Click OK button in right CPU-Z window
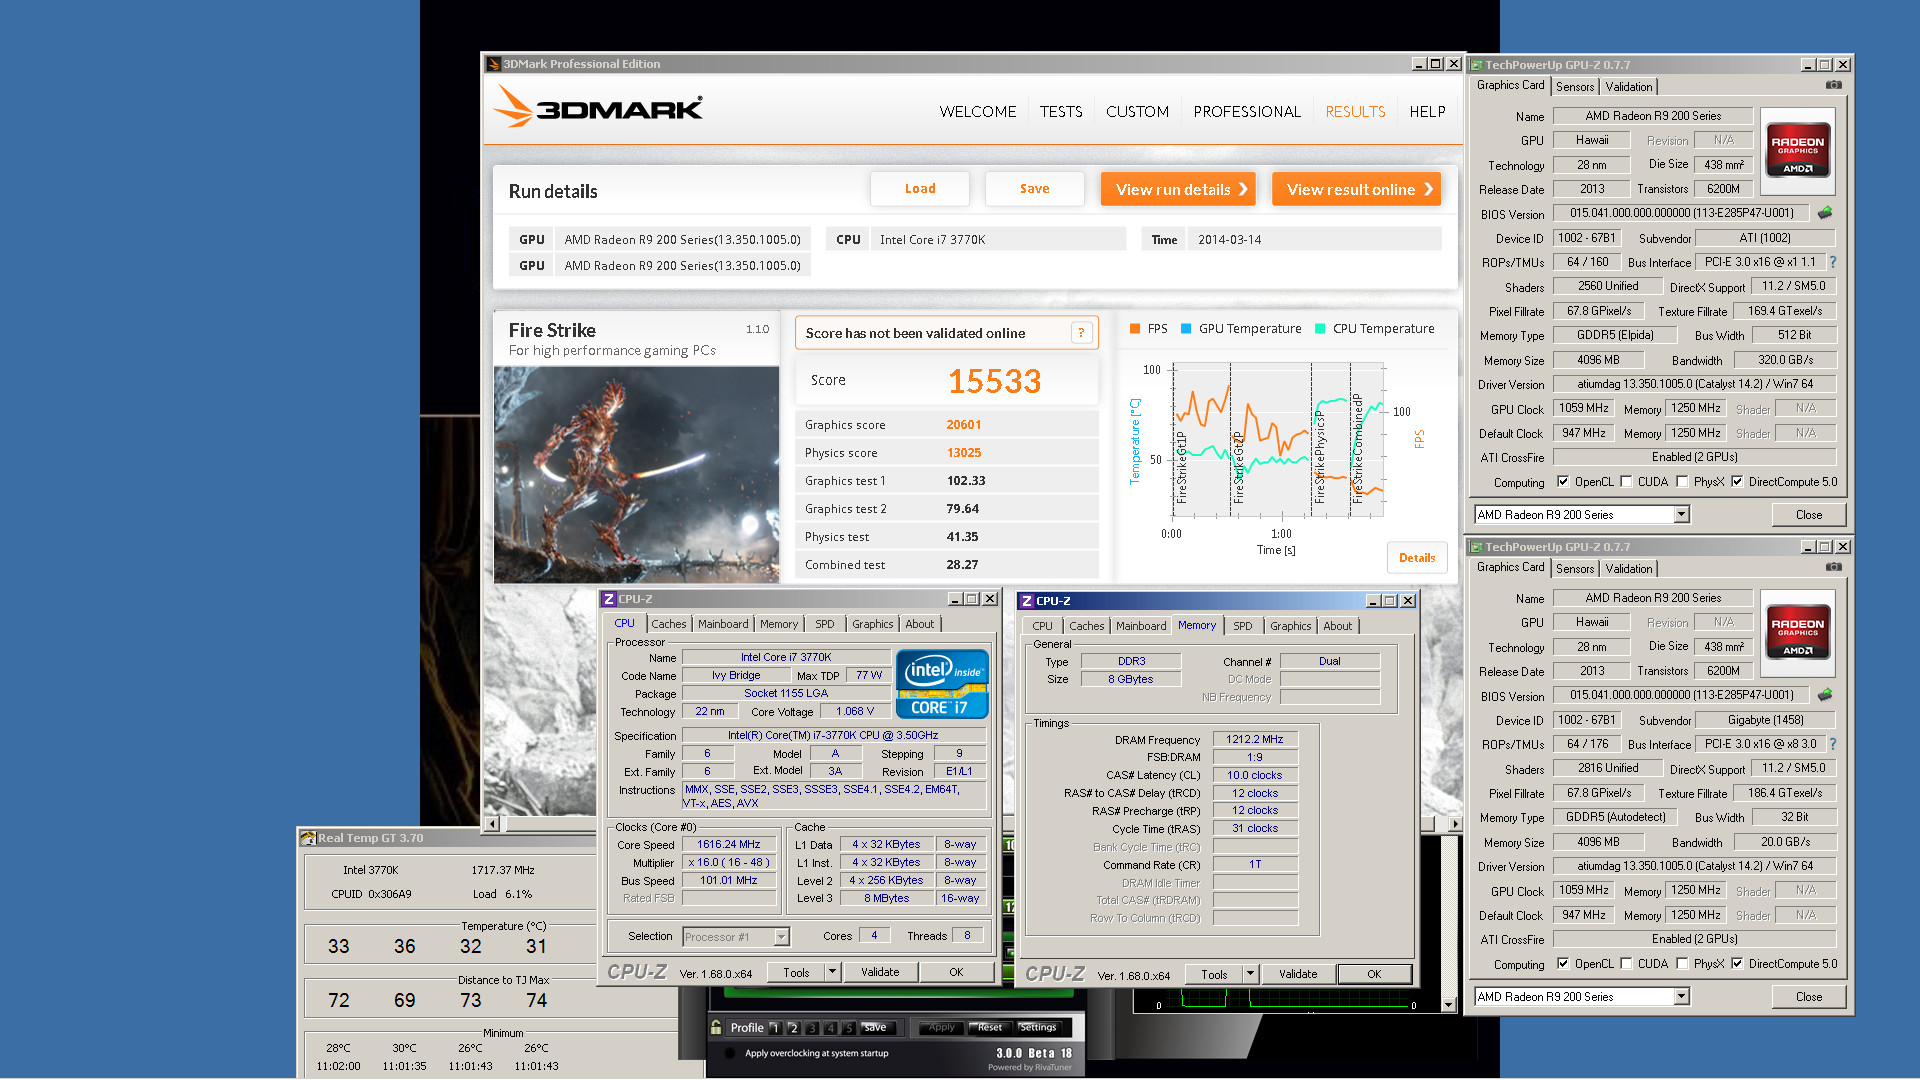 (1374, 974)
